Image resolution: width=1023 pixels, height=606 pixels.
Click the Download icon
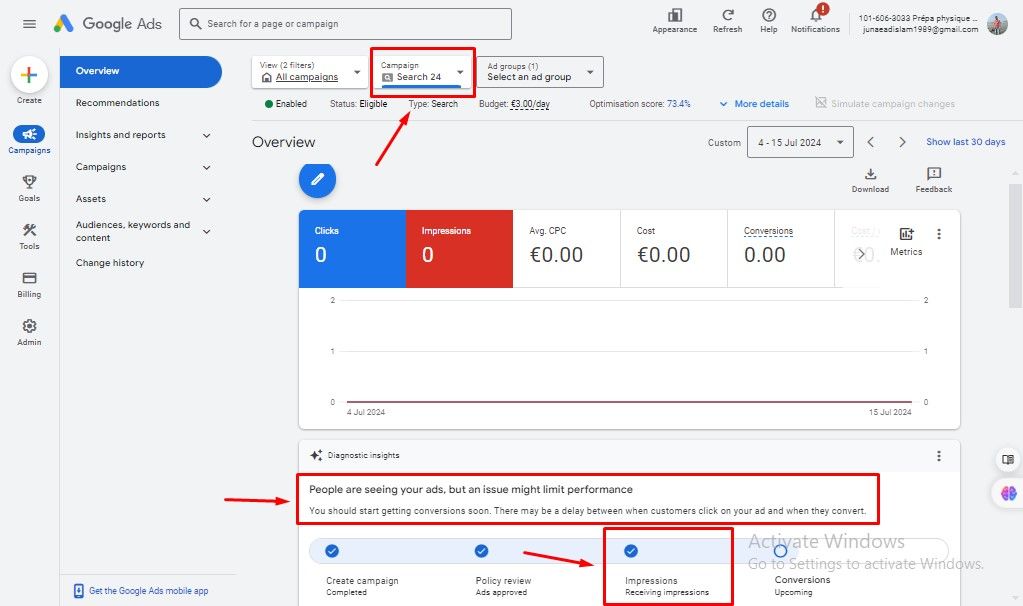coord(870,174)
